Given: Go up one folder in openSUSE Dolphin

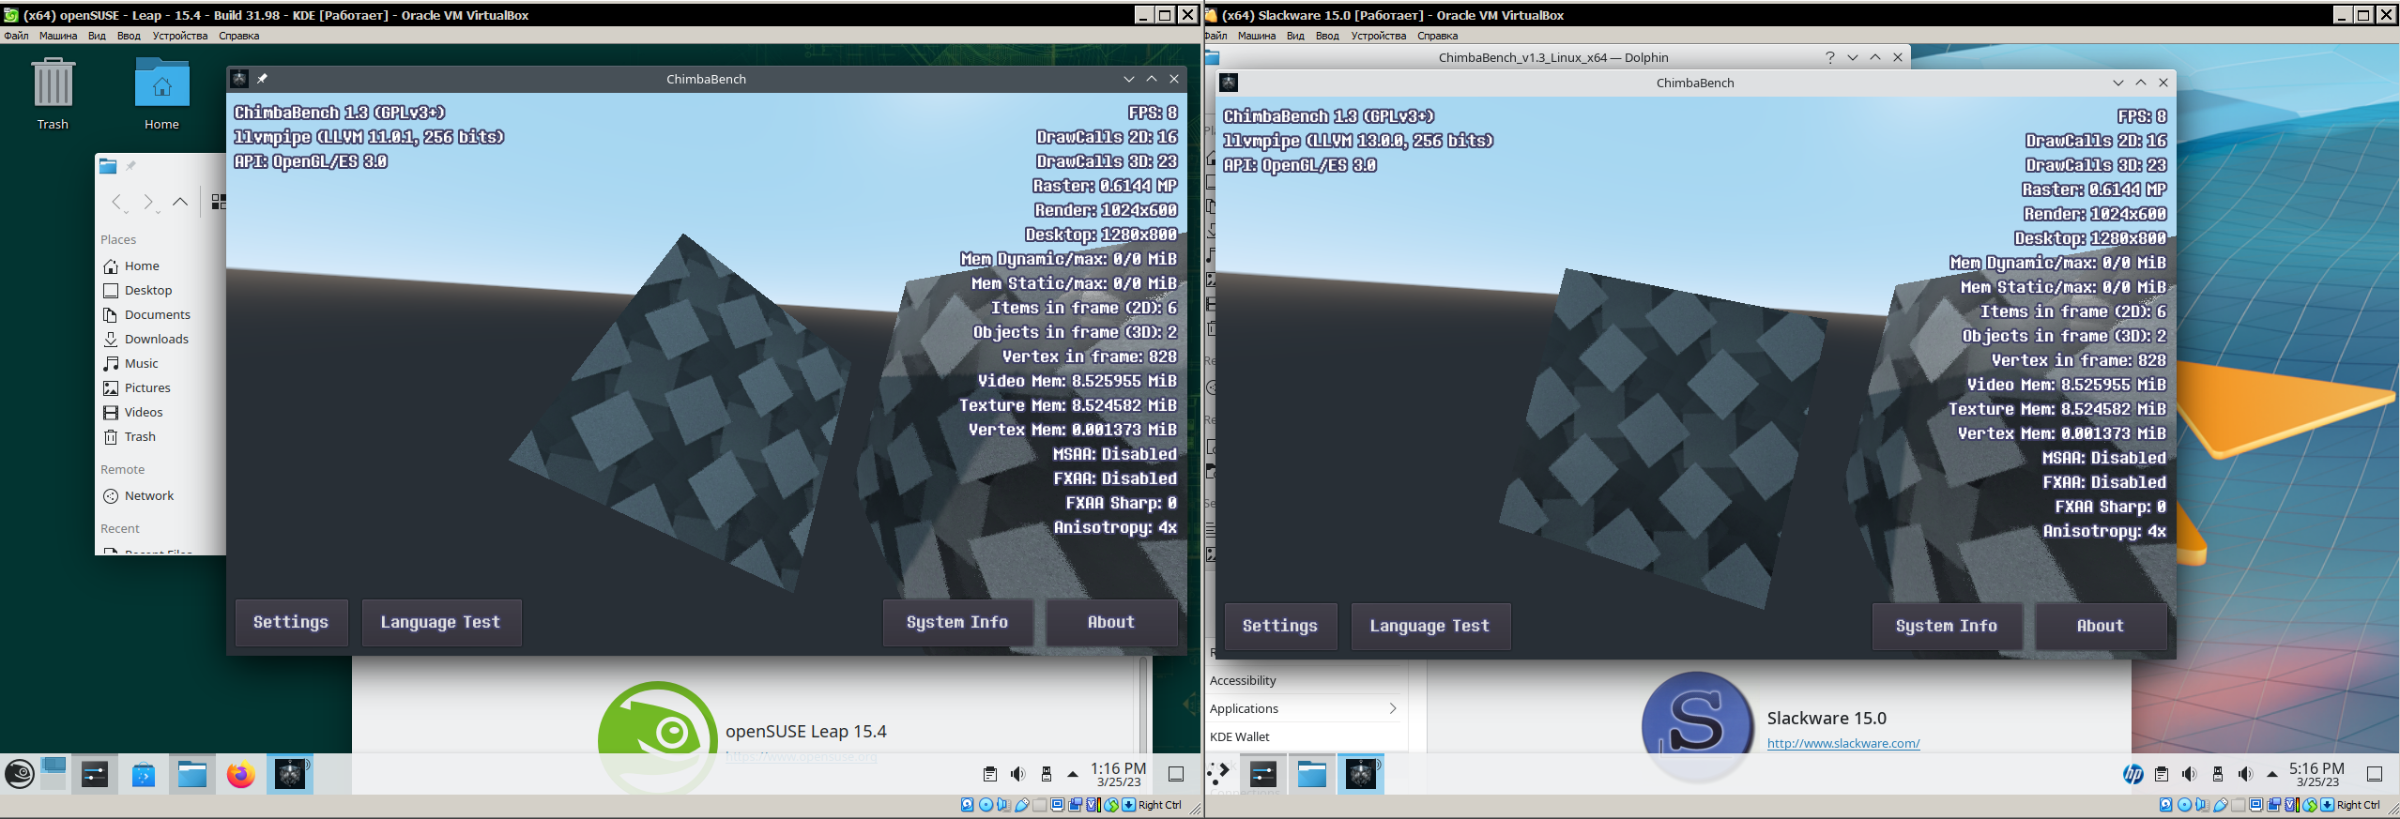Looking at the screenshot, I should pos(180,202).
